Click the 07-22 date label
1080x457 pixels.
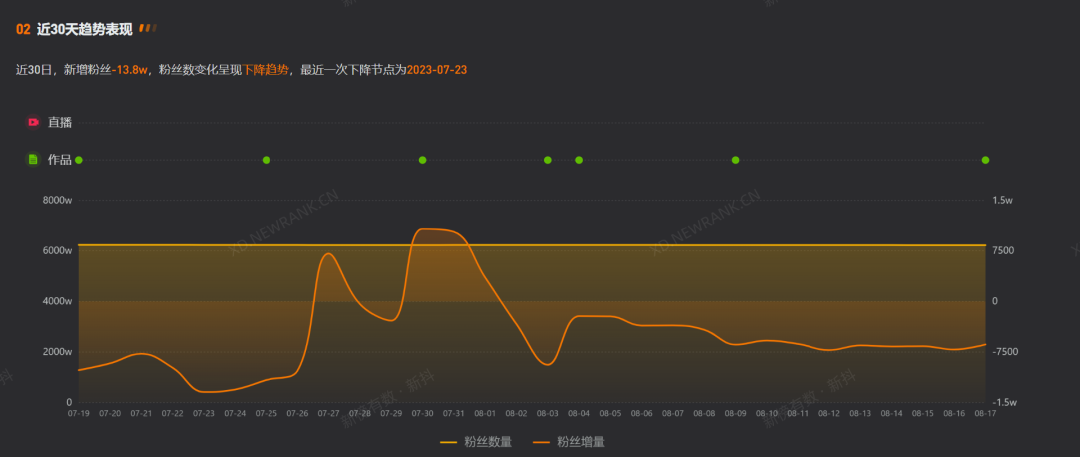click(173, 414)
